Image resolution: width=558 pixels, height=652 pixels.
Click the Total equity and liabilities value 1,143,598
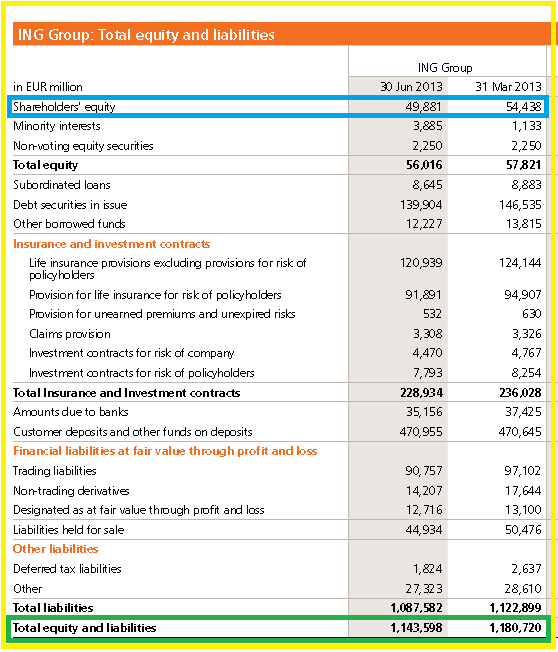click(416, 628)
